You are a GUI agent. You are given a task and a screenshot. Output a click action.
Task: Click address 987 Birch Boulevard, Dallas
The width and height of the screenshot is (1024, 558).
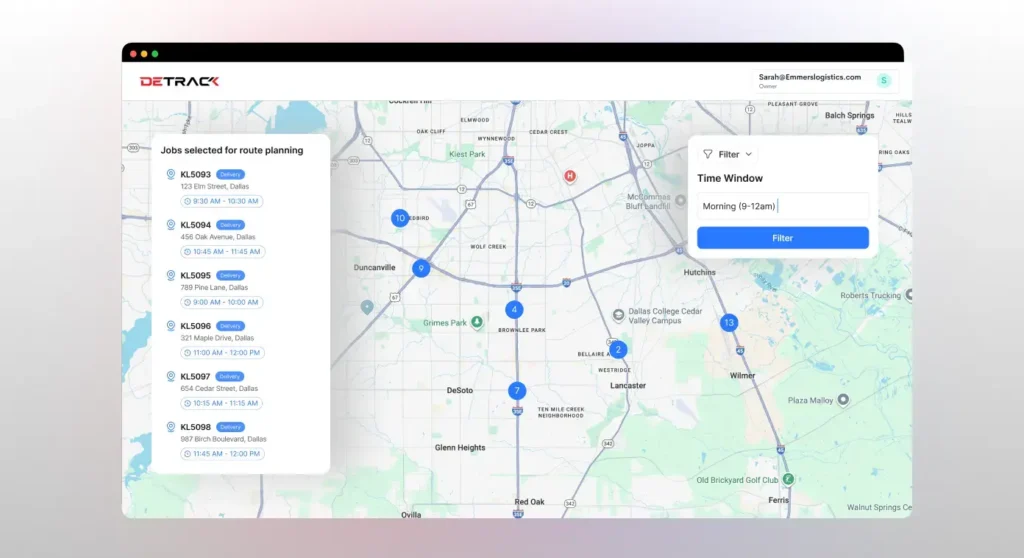(223, 439)
